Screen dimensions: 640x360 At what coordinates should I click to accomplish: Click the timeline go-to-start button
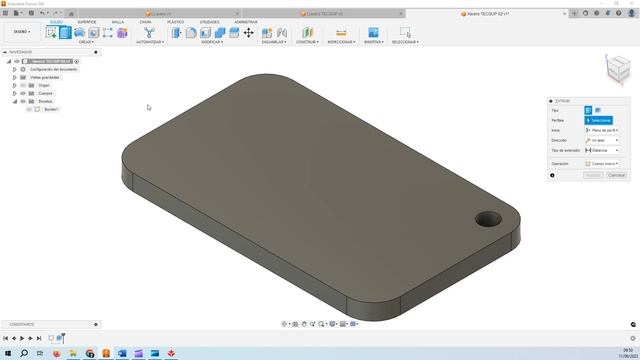tap(5, 338)
